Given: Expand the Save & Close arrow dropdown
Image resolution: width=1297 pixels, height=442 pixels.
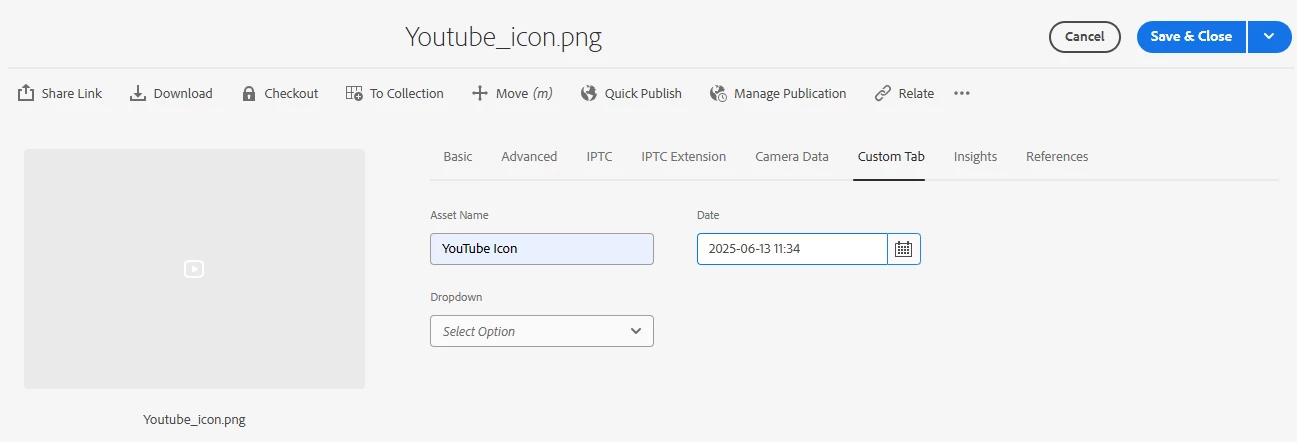Looking at the screenshot, I should click(x=1269, y=36).
